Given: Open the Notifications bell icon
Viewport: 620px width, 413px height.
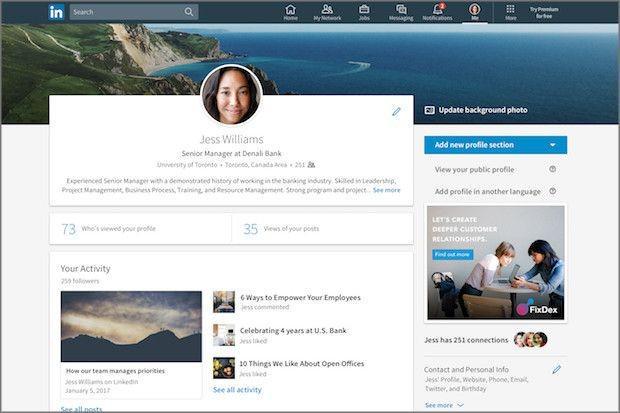Looking at the screenshot, I should (438, 9).
